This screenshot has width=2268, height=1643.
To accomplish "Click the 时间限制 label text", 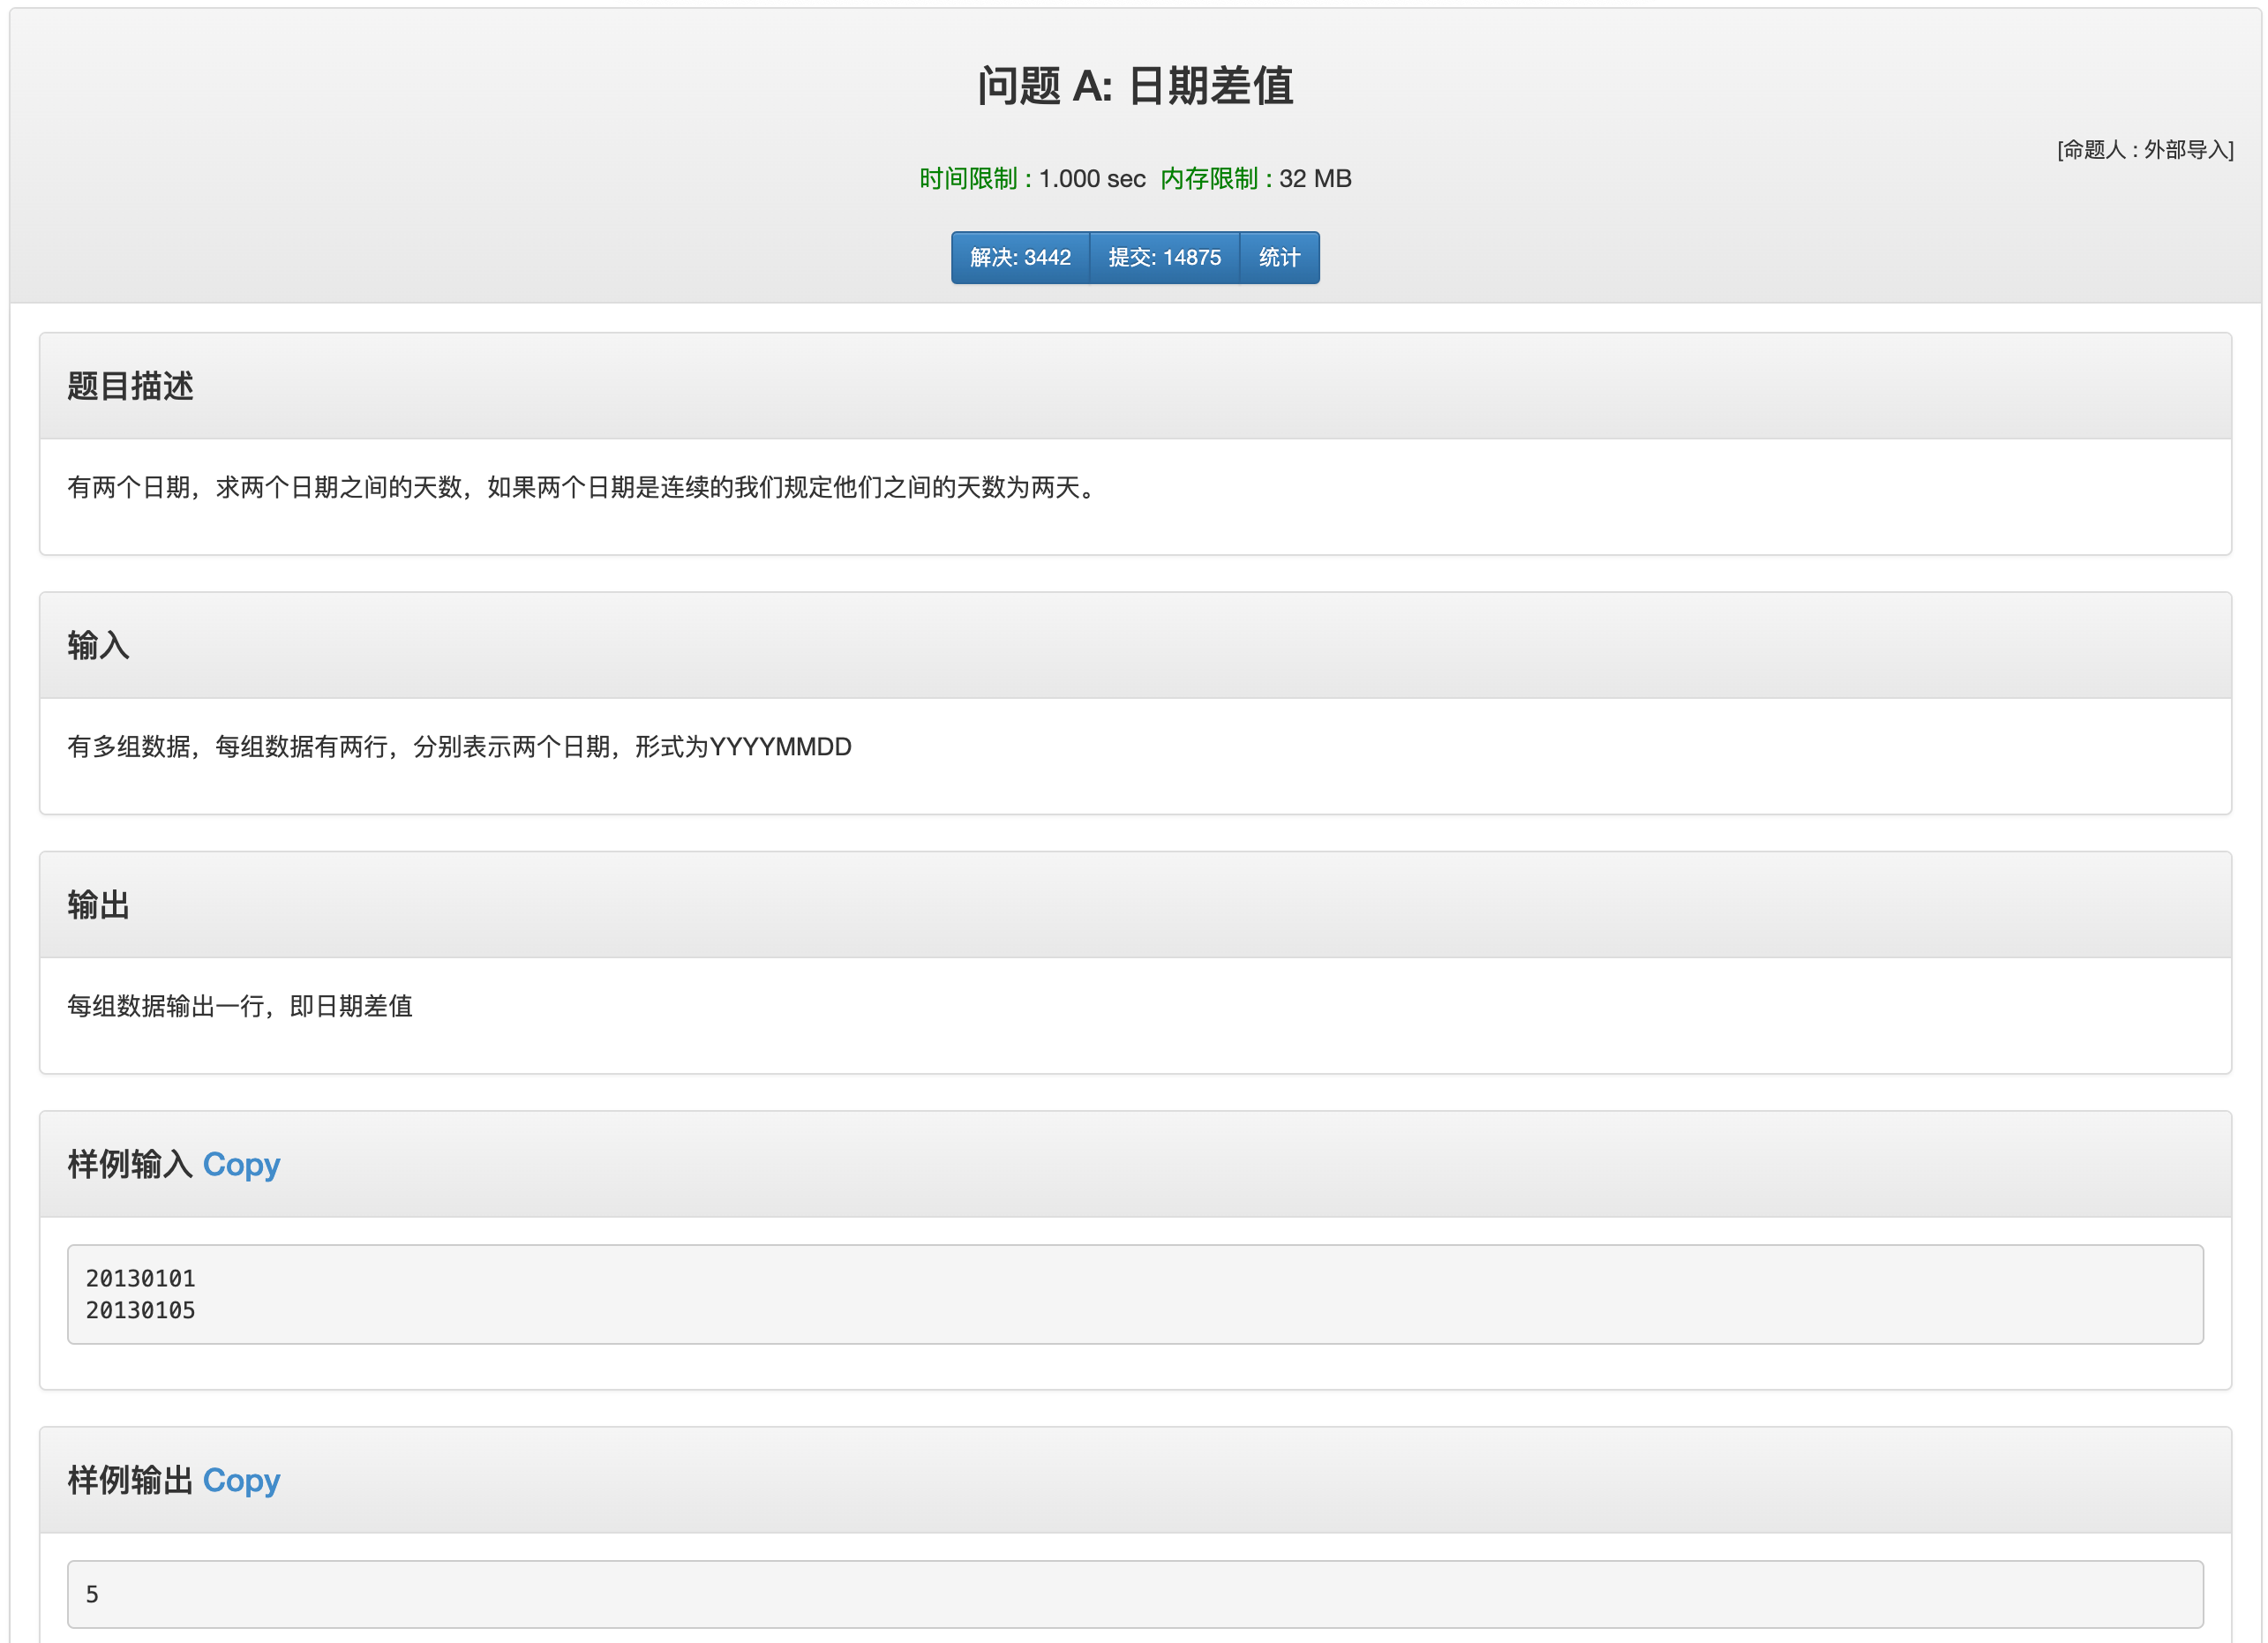I will (x=968, y=179).
